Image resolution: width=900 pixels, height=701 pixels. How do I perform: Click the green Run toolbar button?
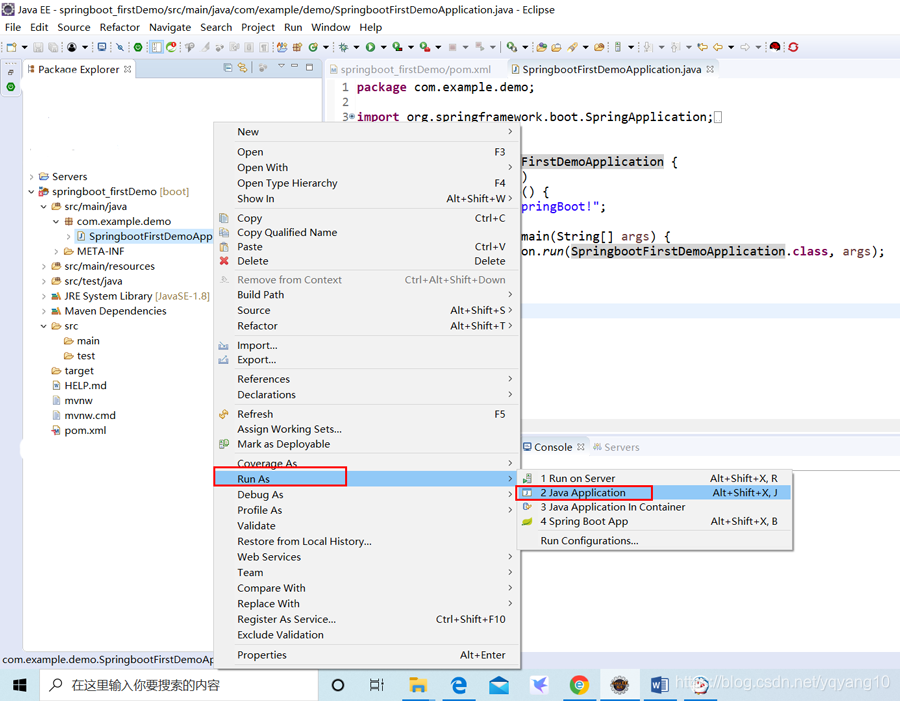point(370,47)
